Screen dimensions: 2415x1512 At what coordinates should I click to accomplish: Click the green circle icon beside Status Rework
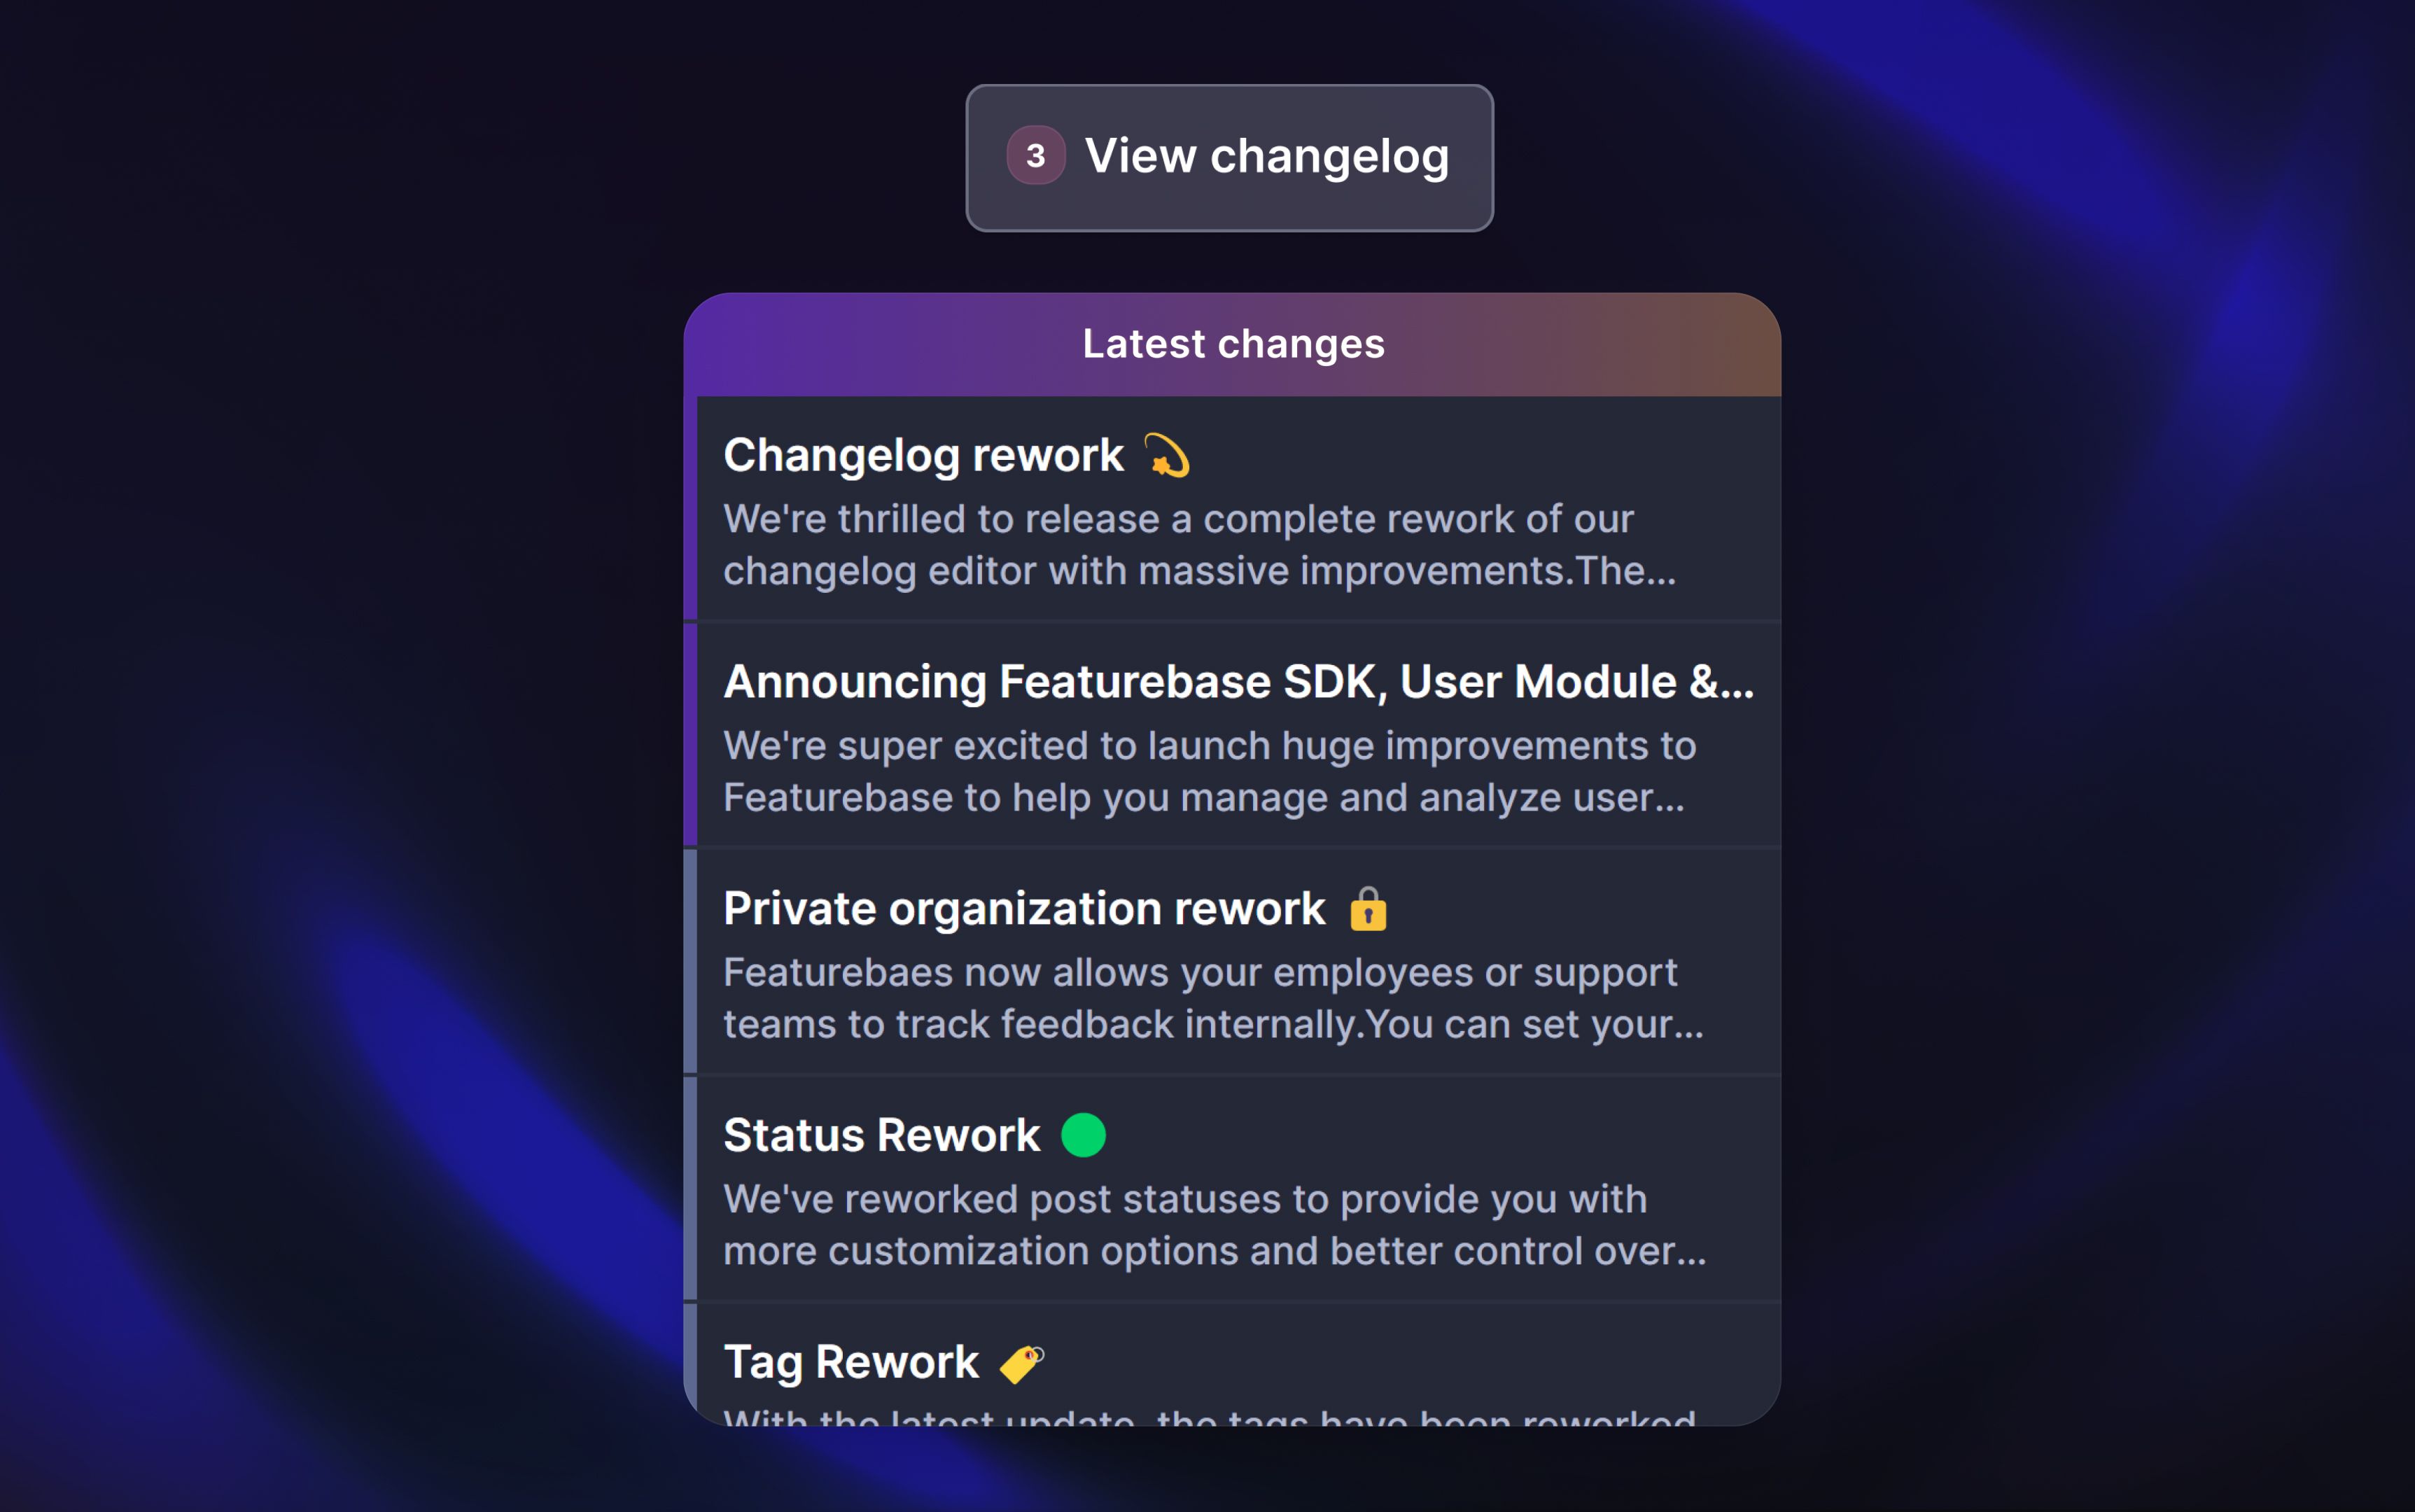pos(1084,1134)
